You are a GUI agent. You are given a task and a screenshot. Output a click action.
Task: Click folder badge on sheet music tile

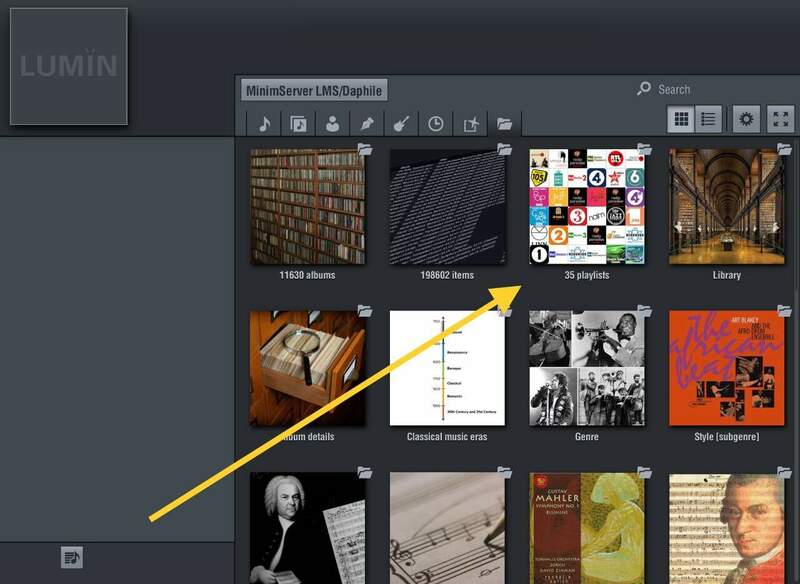[x=505, y=472]
